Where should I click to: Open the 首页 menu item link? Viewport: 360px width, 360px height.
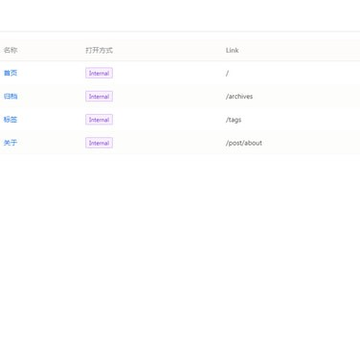pyautogui.click(x=10, y=73)
